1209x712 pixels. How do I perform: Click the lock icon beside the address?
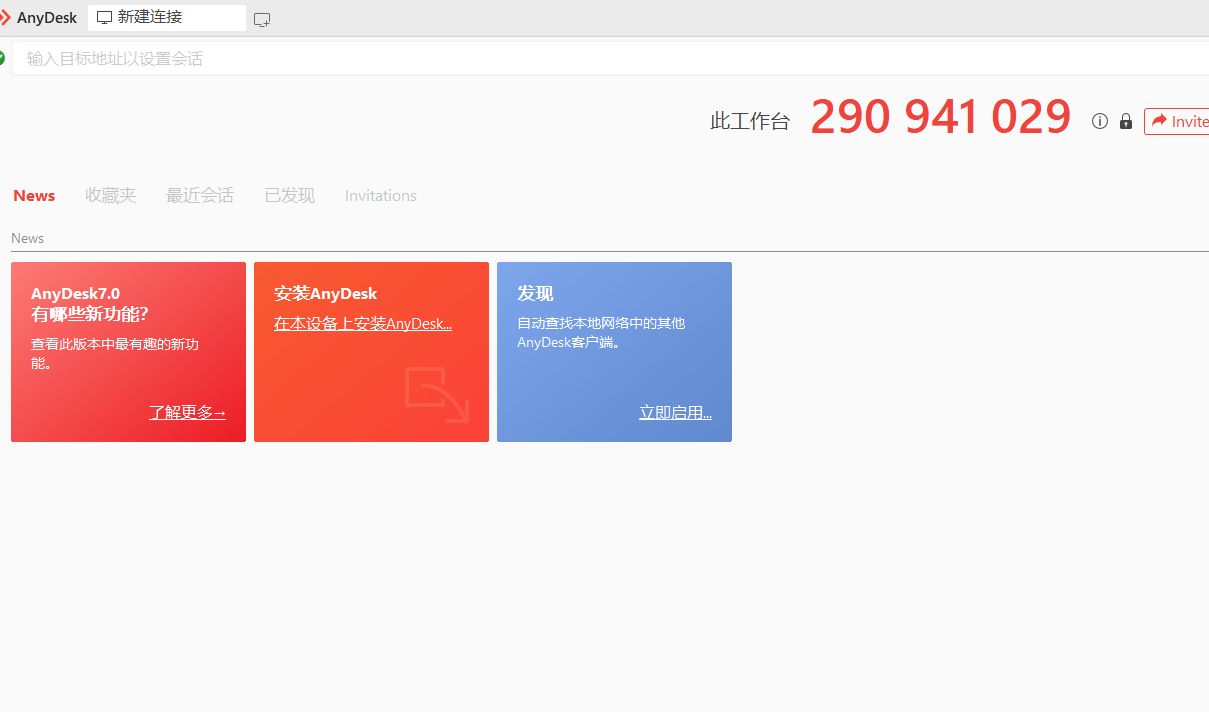[1126, 121]
